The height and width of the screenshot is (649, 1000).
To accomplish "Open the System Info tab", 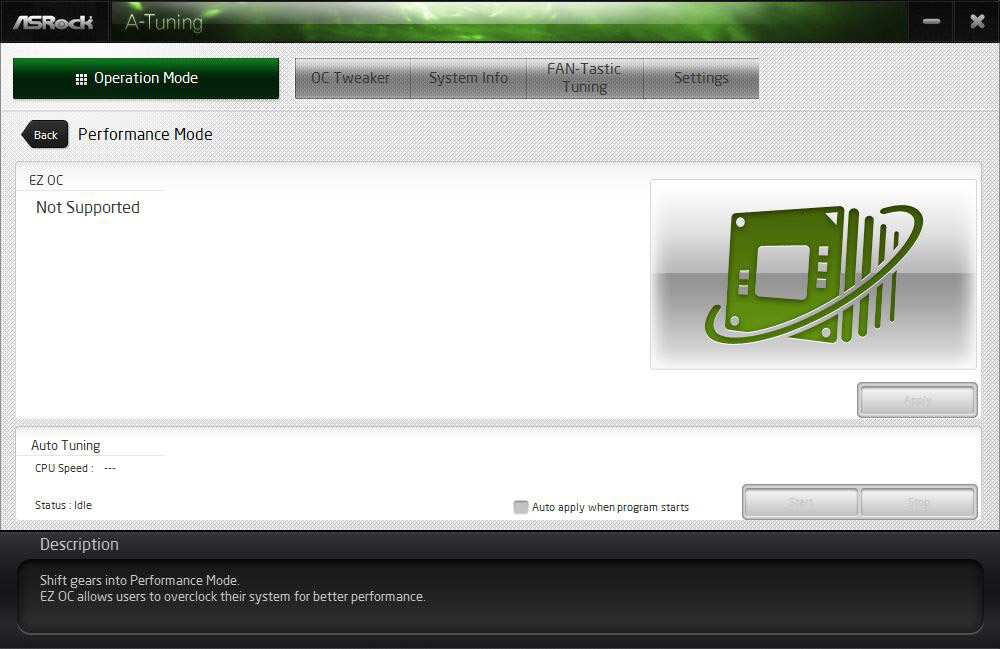I will pyautogui.click(x=468, y=78).
